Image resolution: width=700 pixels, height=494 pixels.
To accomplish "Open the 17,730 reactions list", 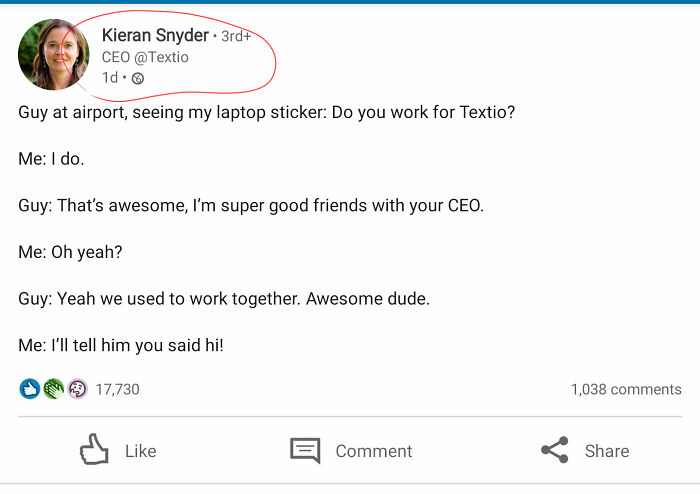I will [x=117, y=389].
